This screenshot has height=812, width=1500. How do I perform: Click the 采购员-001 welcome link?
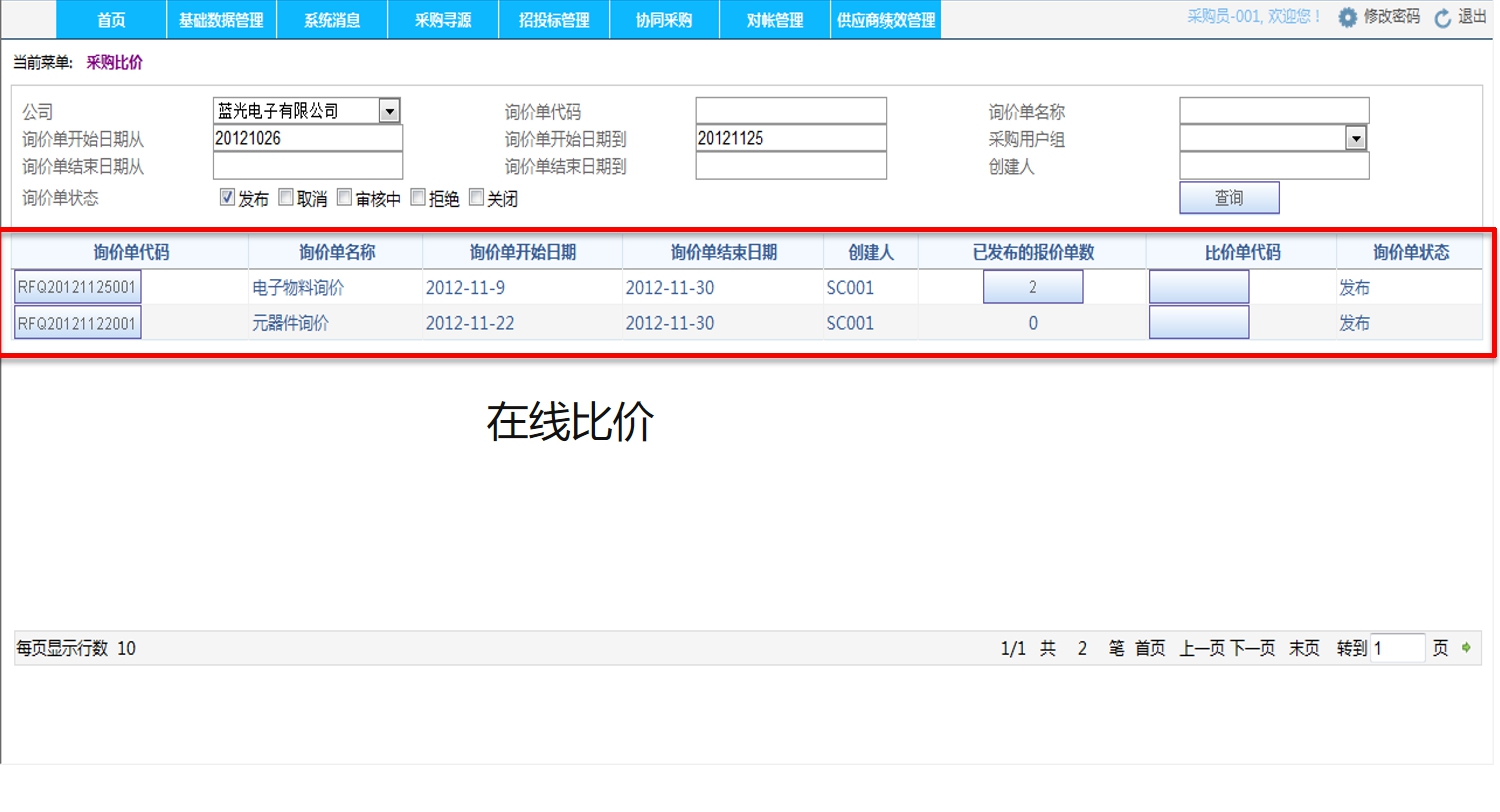tap(1254, 17)
